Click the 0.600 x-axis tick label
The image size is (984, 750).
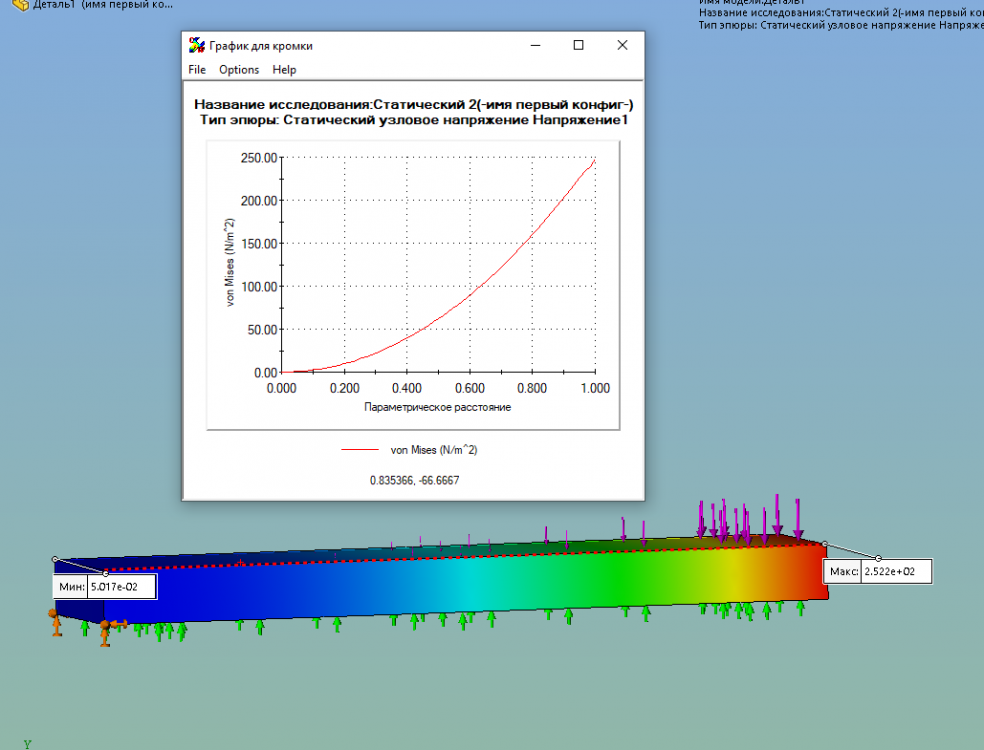[x=469, y=388]
